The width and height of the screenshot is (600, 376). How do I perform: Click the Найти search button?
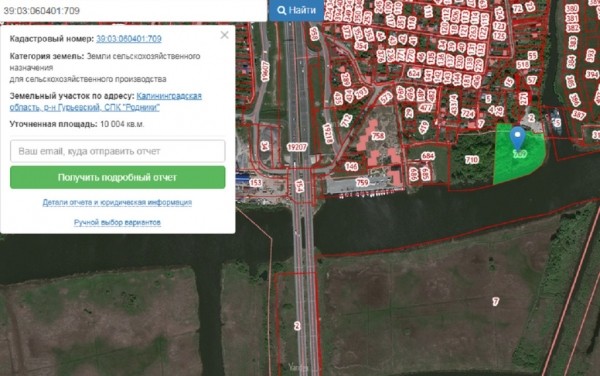pyautogui.click(x=297, y=10)
